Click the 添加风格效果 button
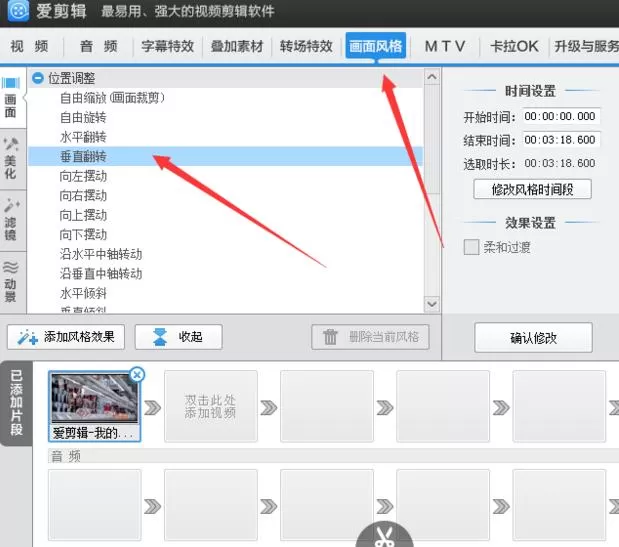Screen dimensions: 619x547 coord(66,337)
